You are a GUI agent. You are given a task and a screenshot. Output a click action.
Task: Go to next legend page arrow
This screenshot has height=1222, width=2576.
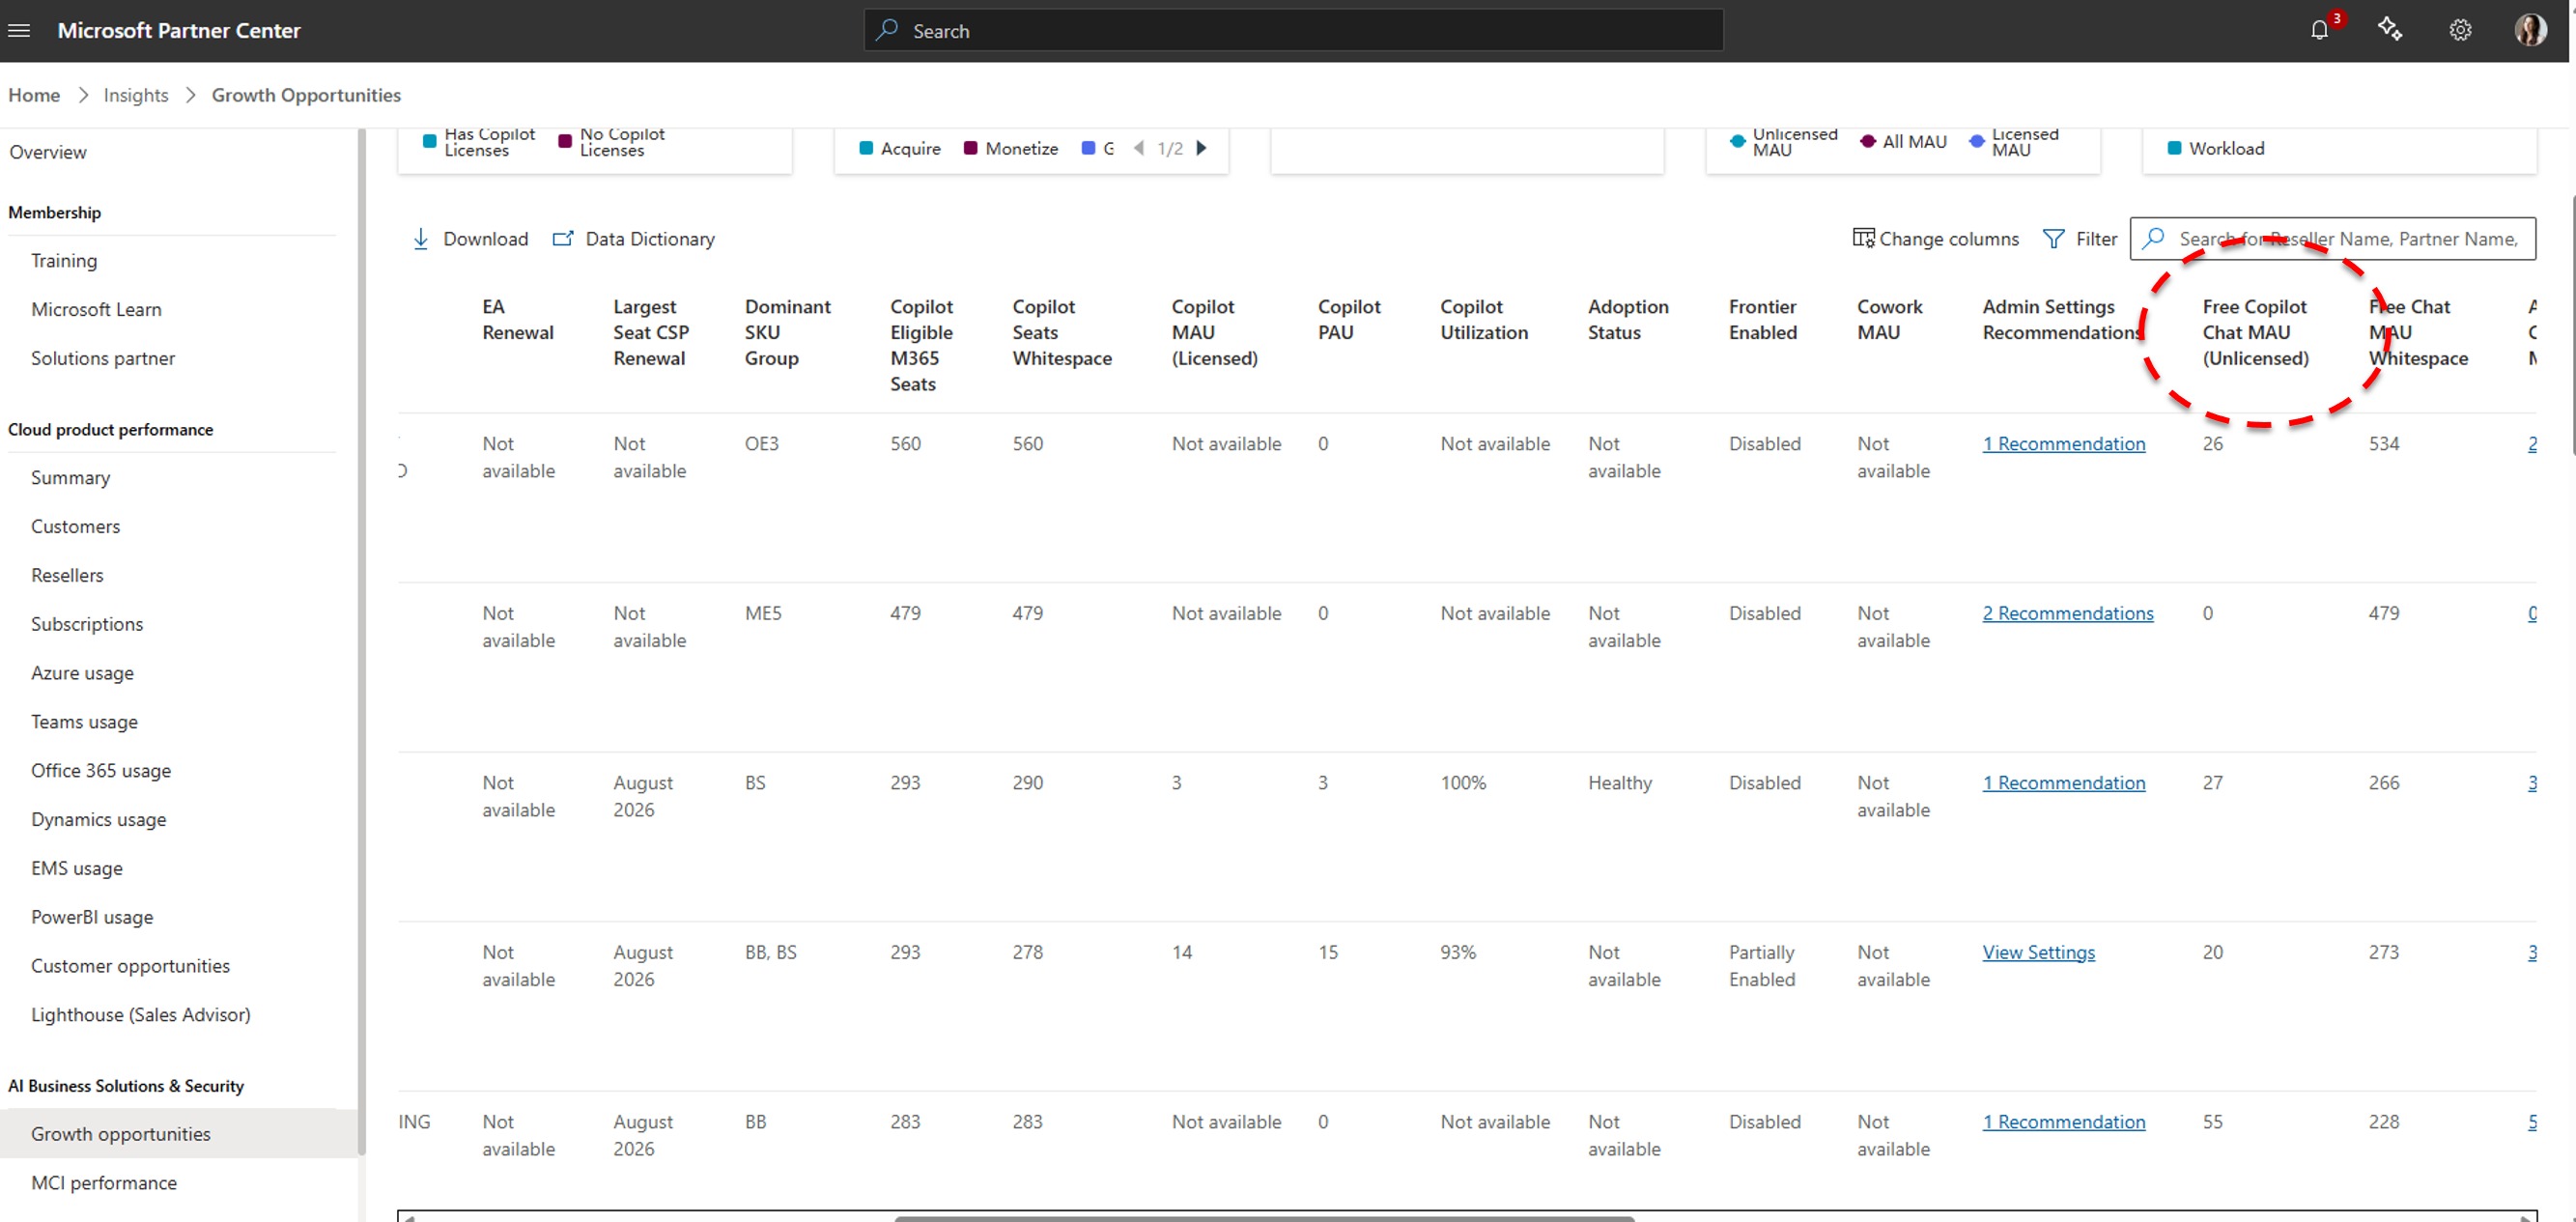point(1202,148)
